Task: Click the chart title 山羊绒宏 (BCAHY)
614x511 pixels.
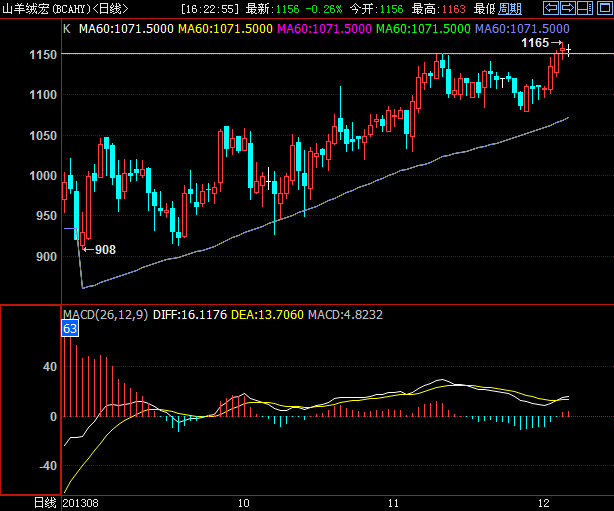Action: point(45,9)
